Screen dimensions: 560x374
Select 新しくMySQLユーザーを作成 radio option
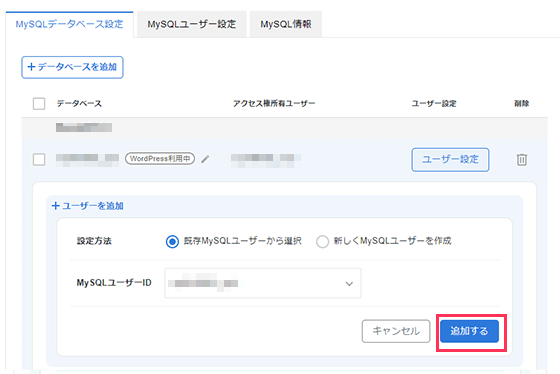[x=322, y=242]
